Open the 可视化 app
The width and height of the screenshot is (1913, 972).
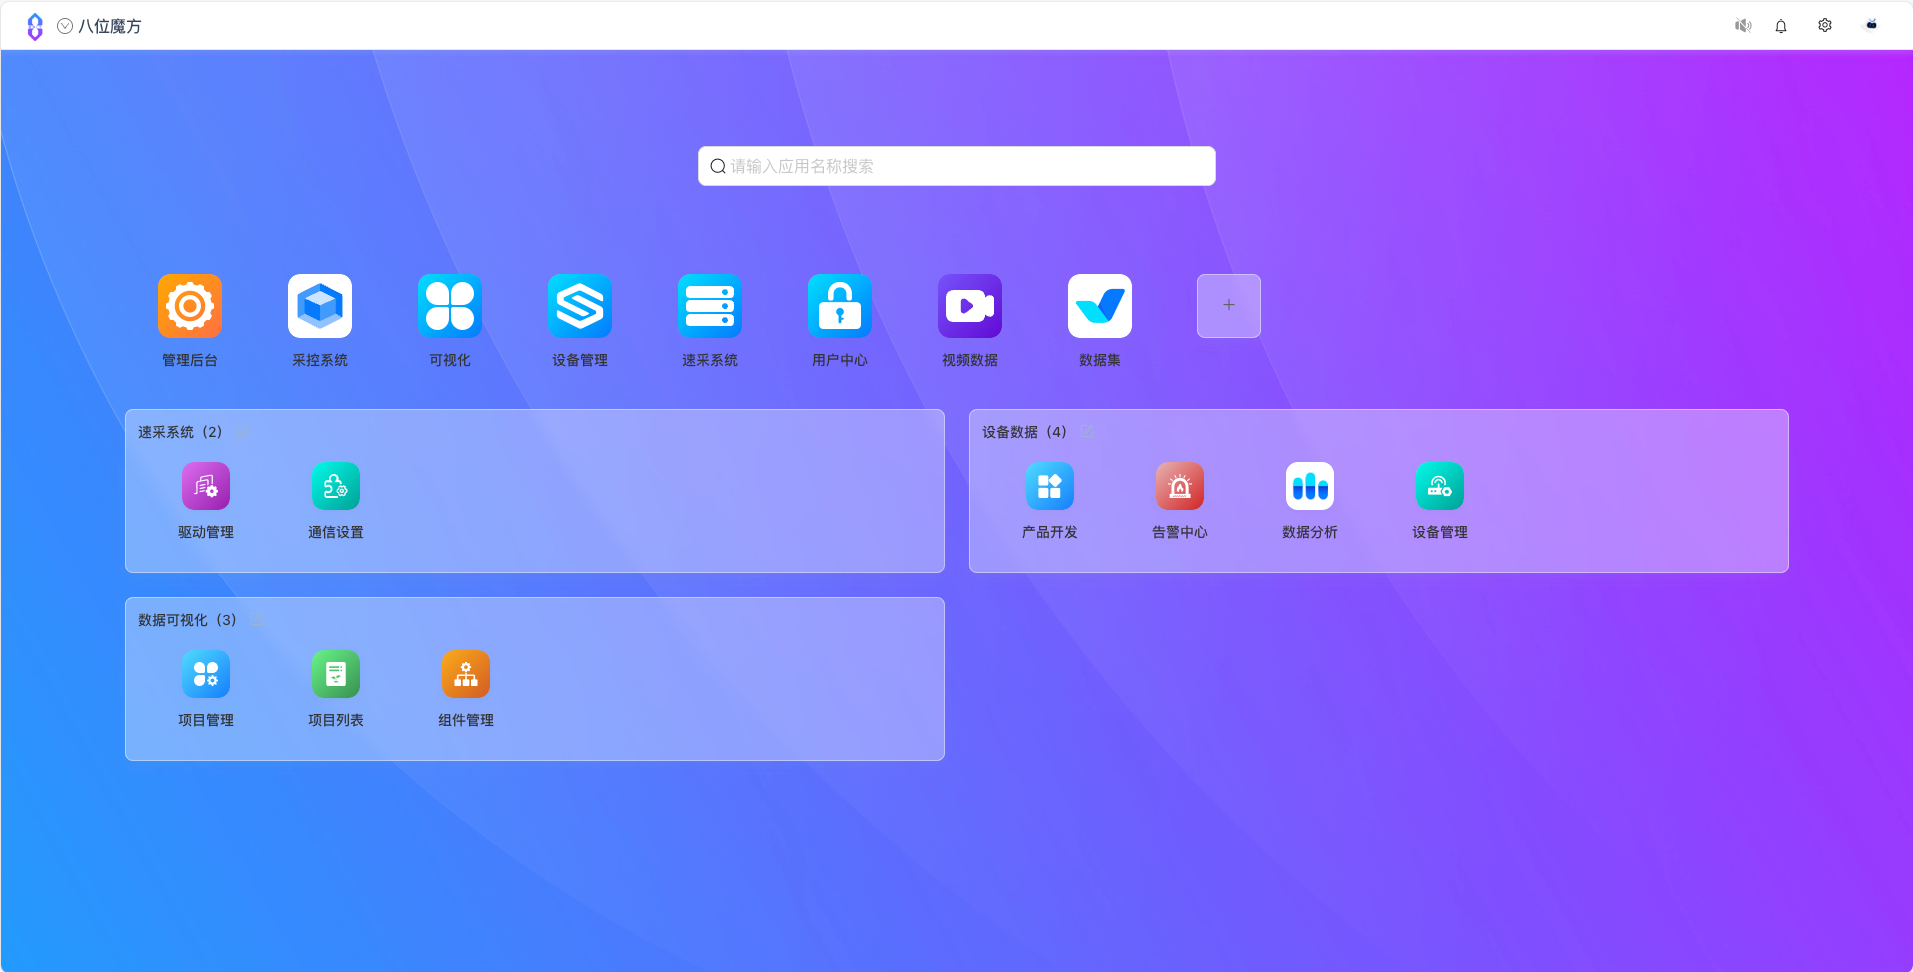(x=450, y=306)
